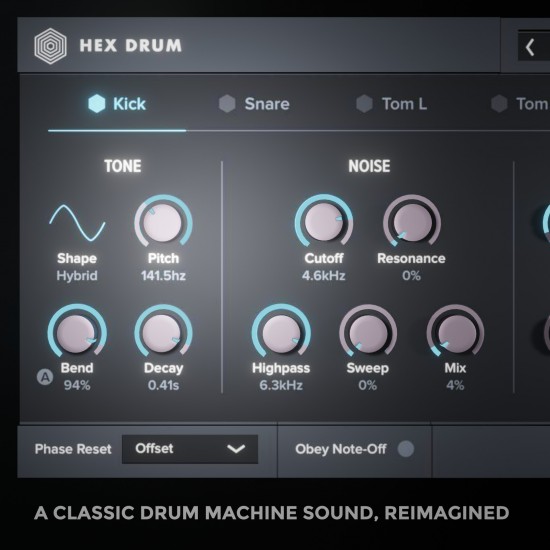550x550 pixels.
Task: Click the Tom L hexagon indicator
Action: pyautogui.click(x=364, y=103)
